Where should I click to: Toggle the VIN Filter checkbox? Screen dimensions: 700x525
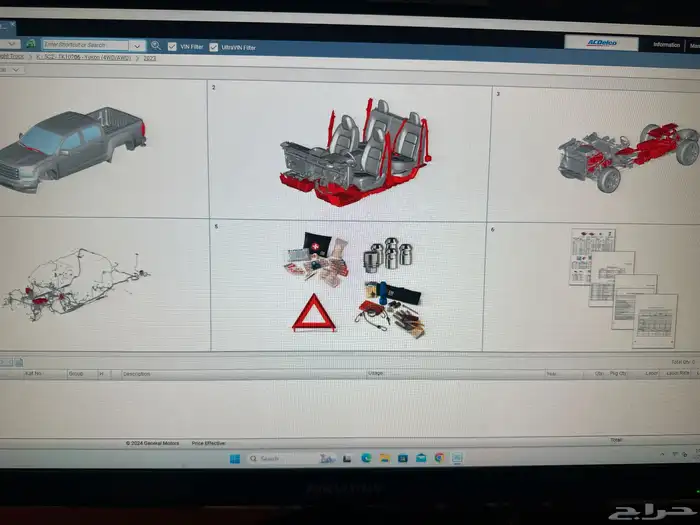coord(172,46)
